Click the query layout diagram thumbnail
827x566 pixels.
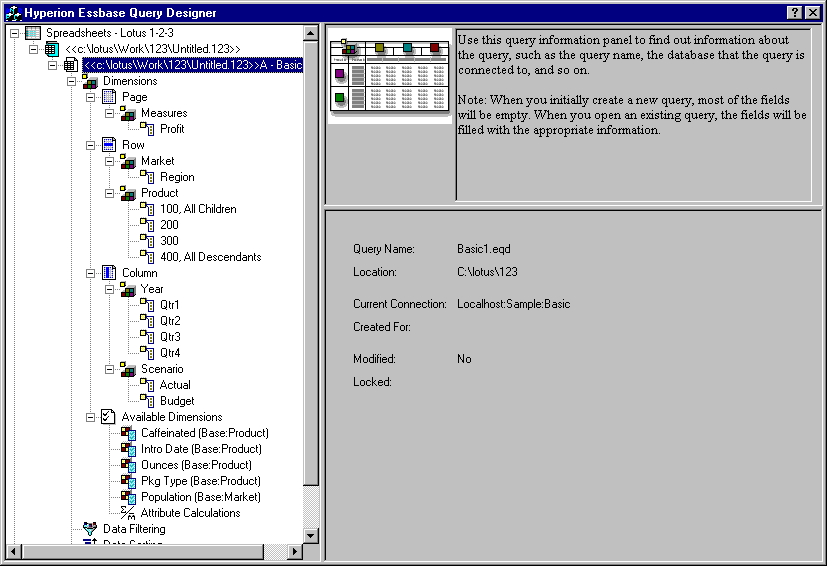(390, 76)
